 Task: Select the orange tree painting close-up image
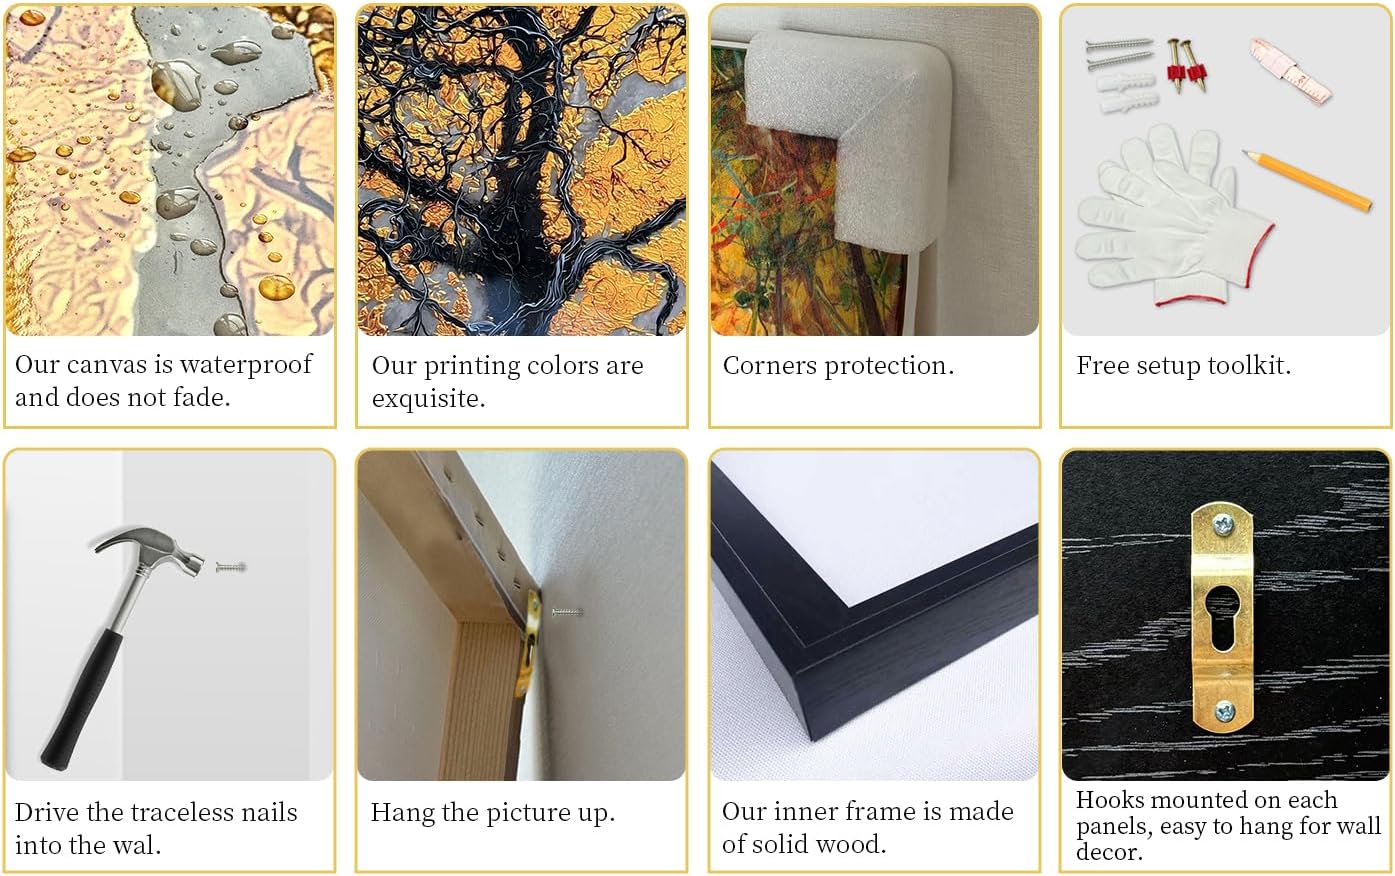(x=521, y=170)
